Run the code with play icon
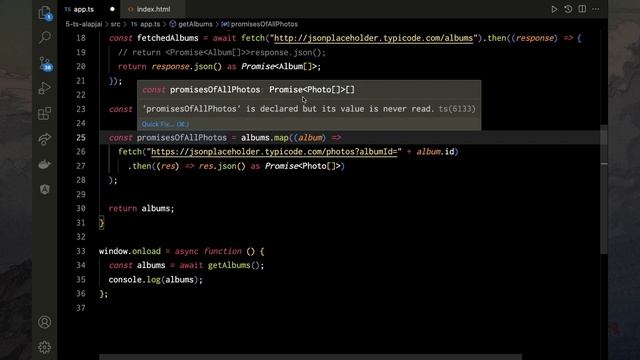This screenshot has height=360, width=640. tap(554, 9)
